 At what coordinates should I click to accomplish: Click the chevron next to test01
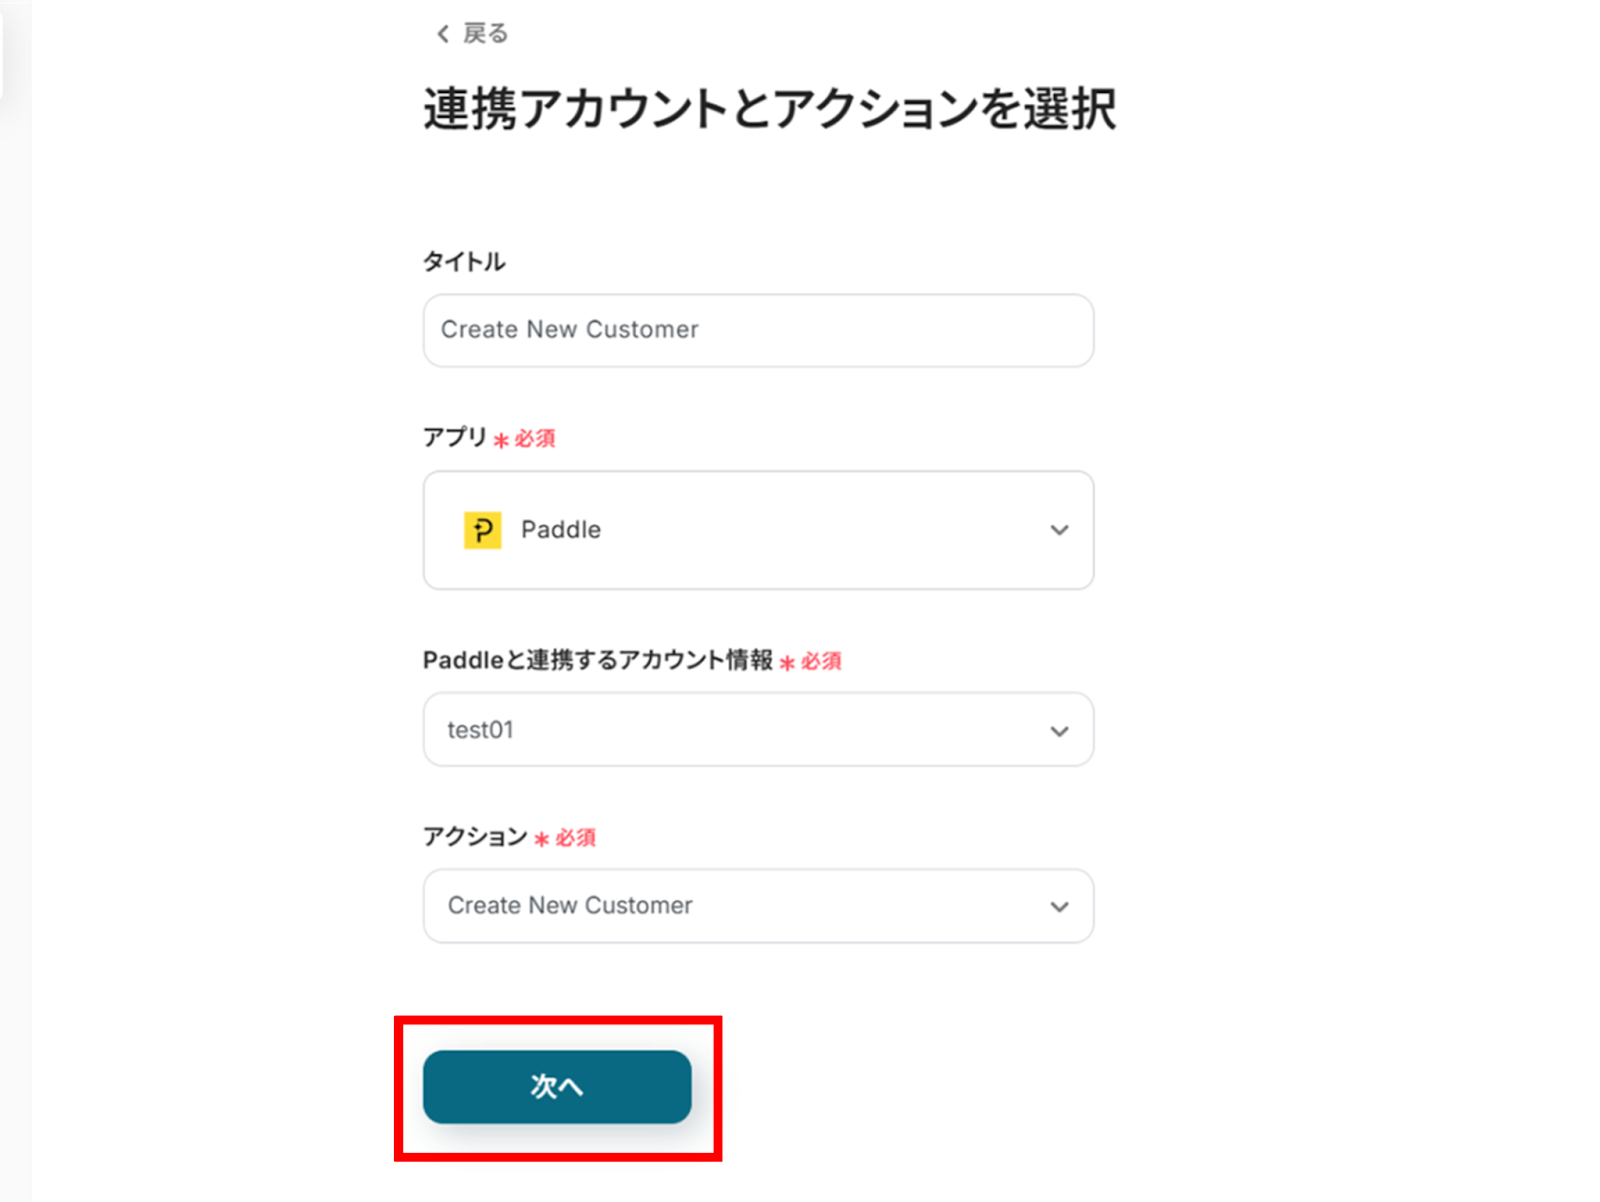(1059, 731)
